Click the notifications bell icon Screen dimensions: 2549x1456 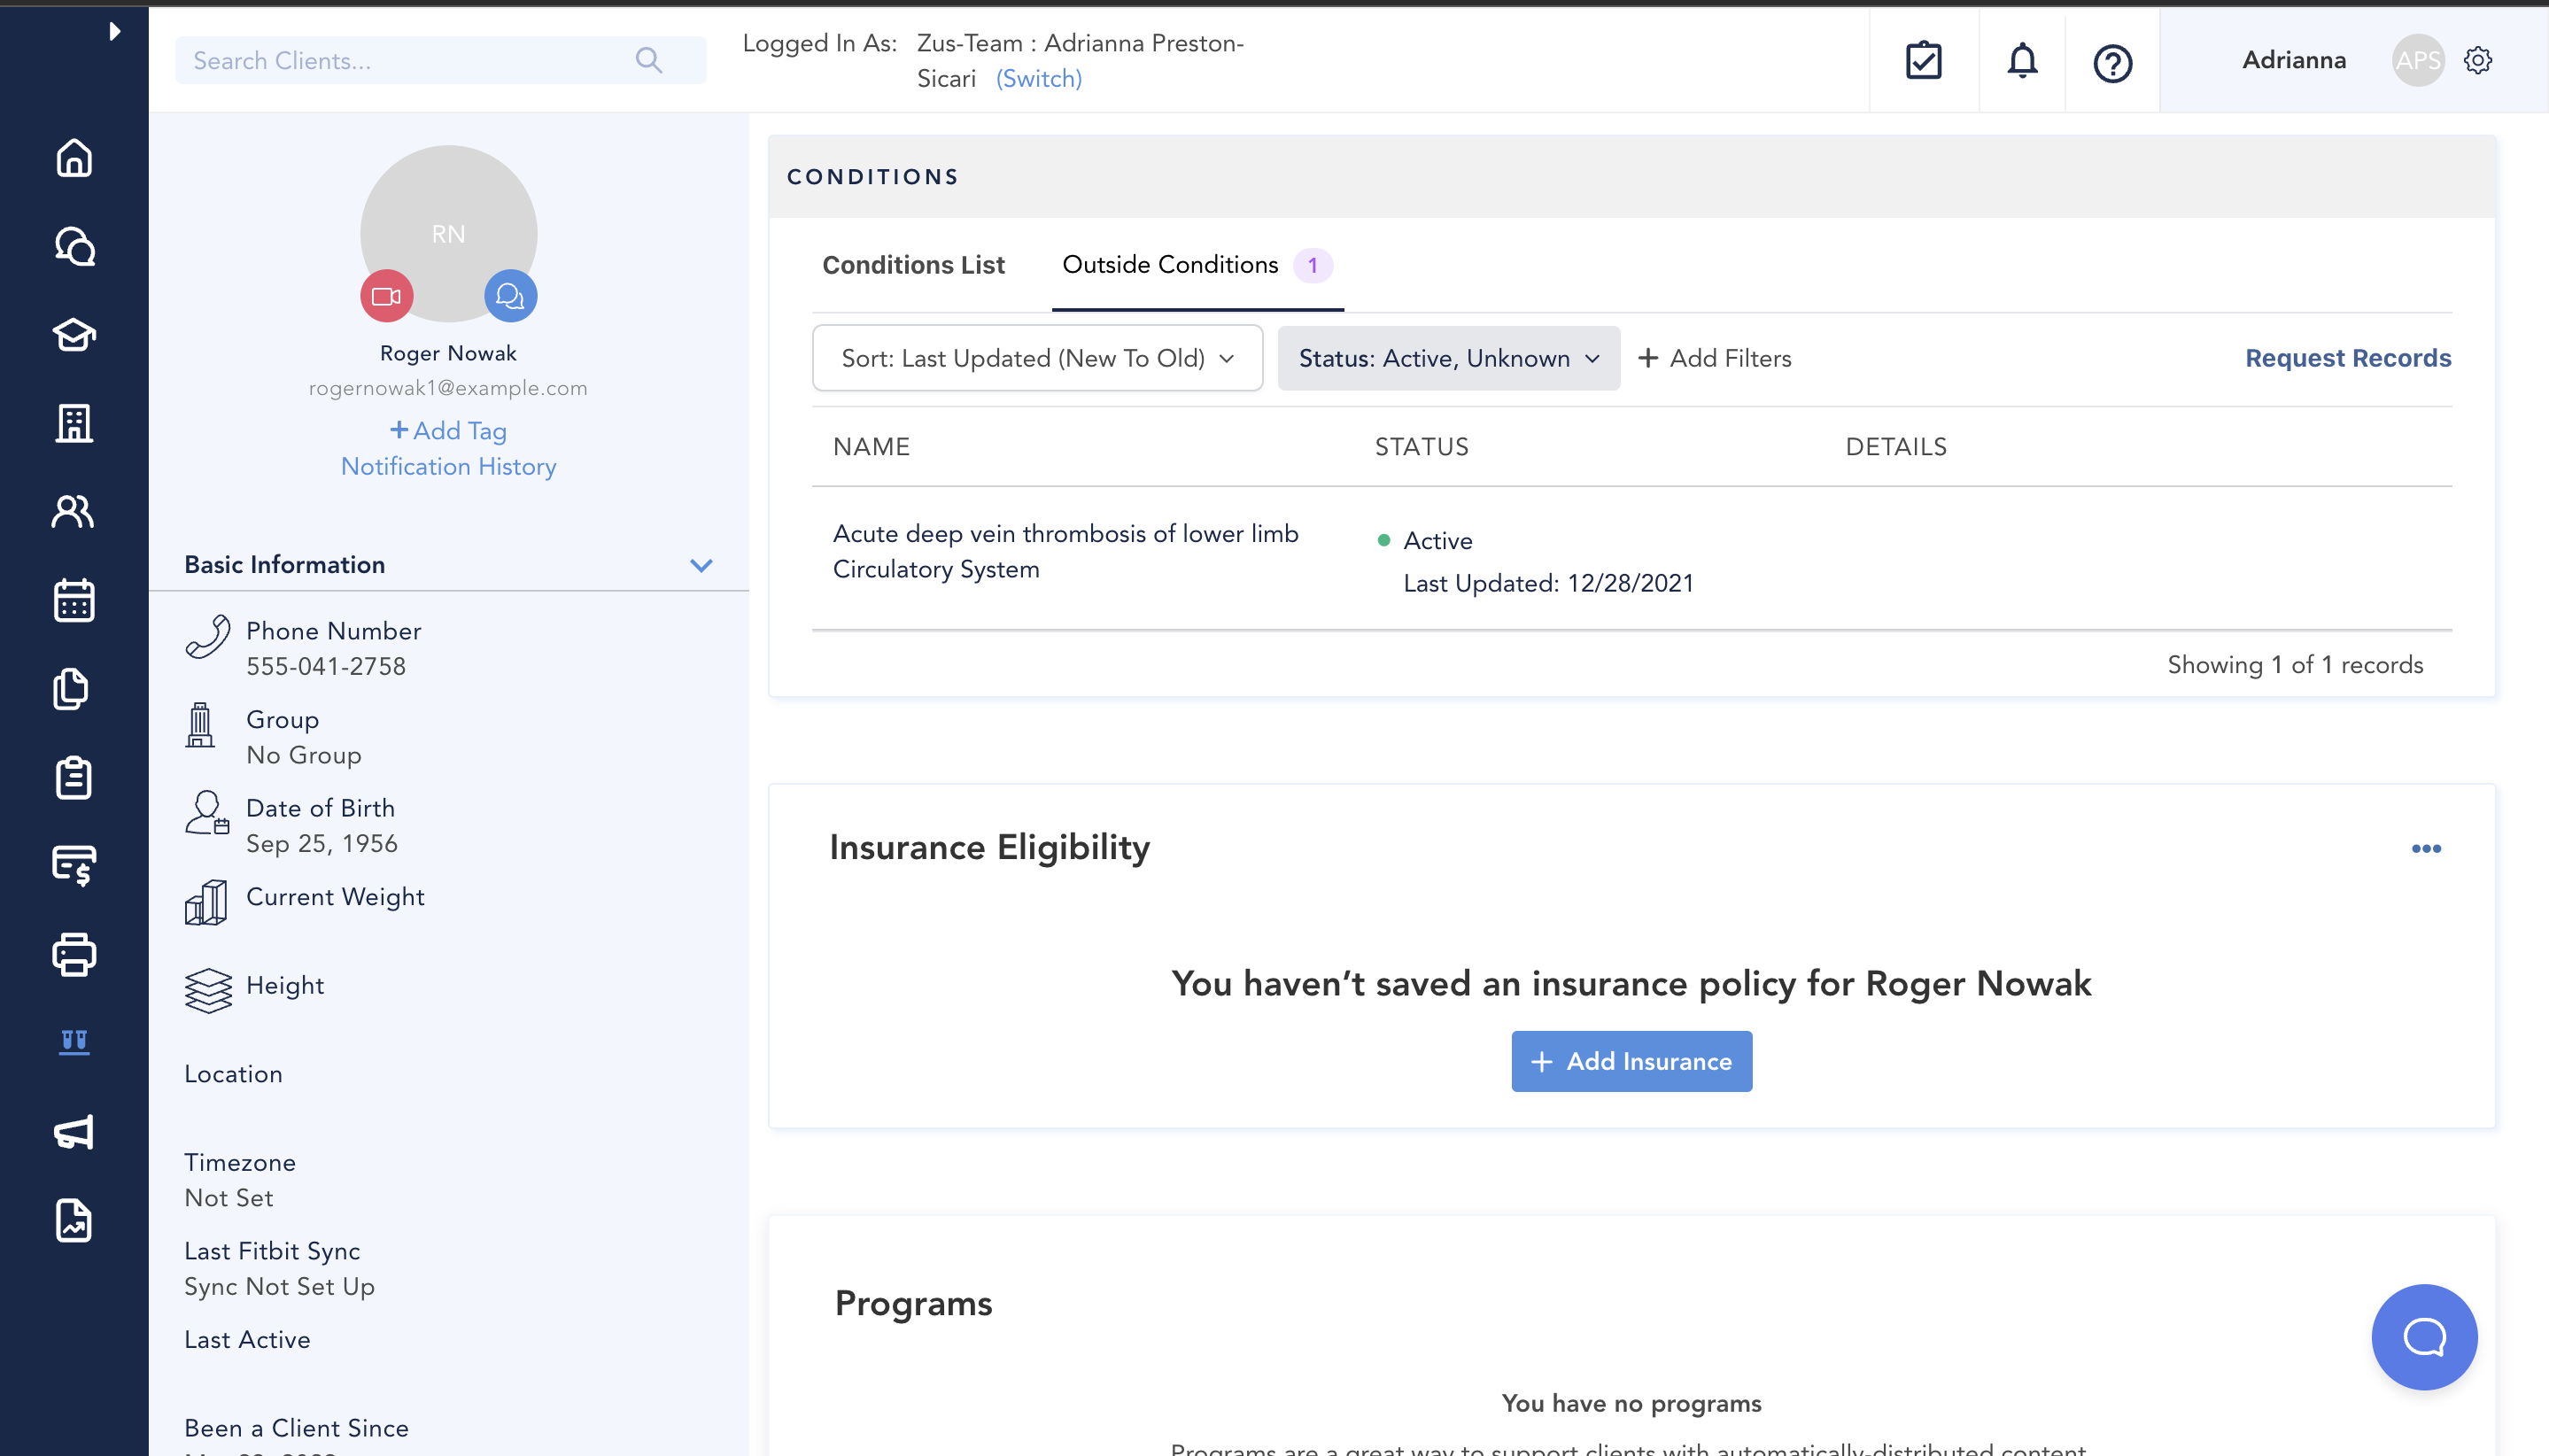2021,61
